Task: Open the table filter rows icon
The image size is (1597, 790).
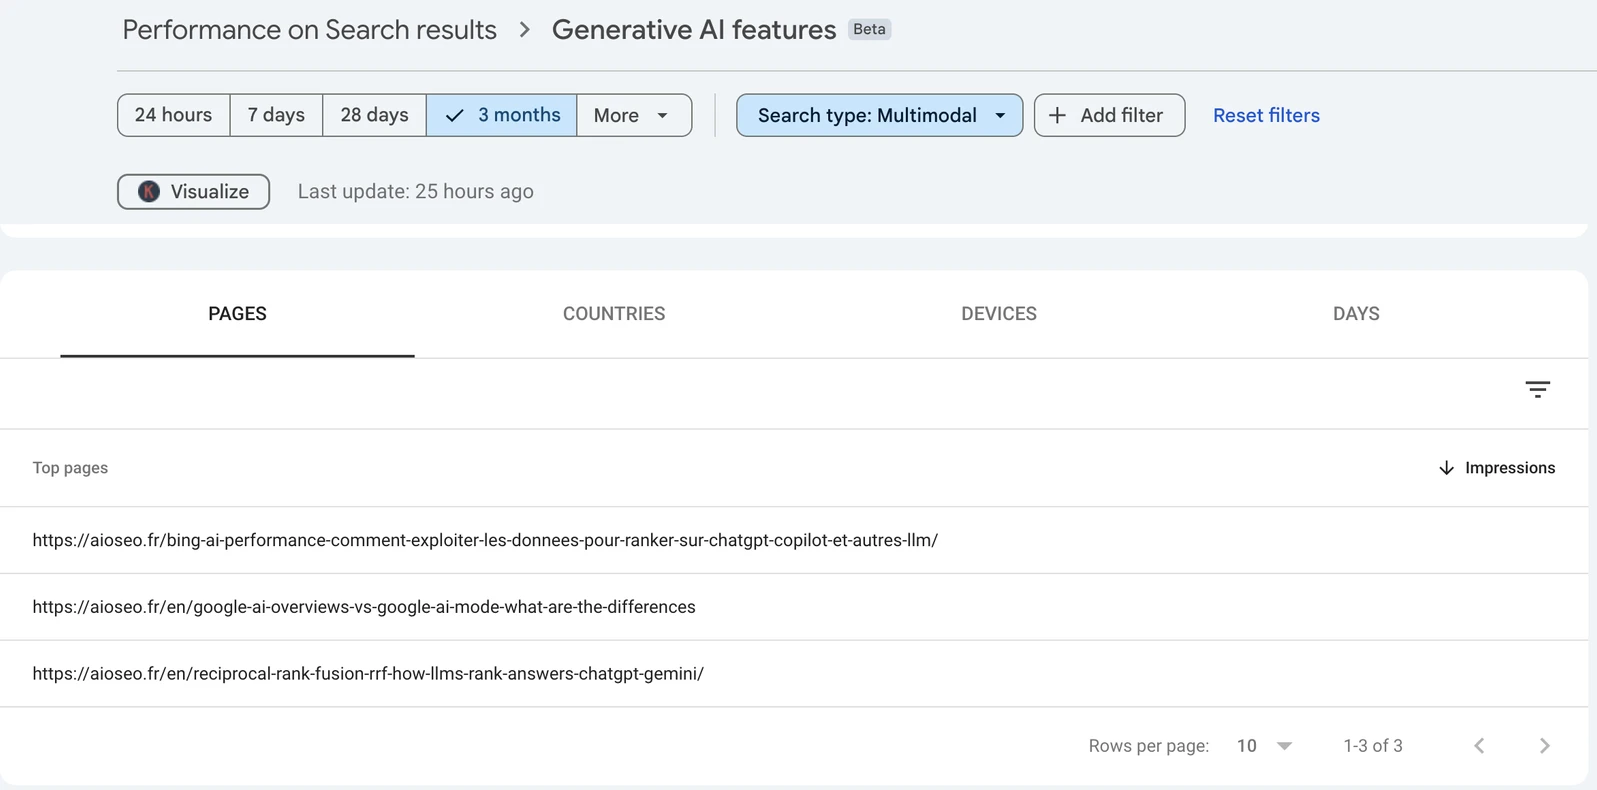Action: pyautogui.click(x=1537, y=389)
